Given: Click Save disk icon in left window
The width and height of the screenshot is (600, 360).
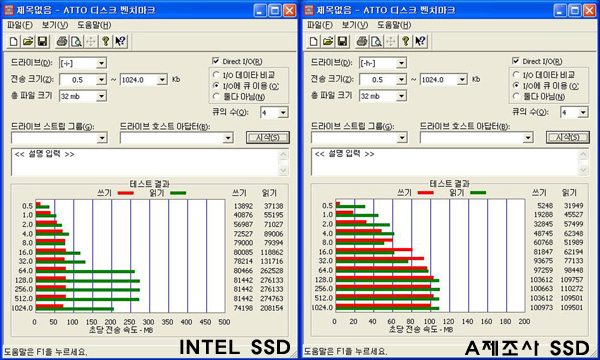Looking at the screenshot, I should (42, 41).
